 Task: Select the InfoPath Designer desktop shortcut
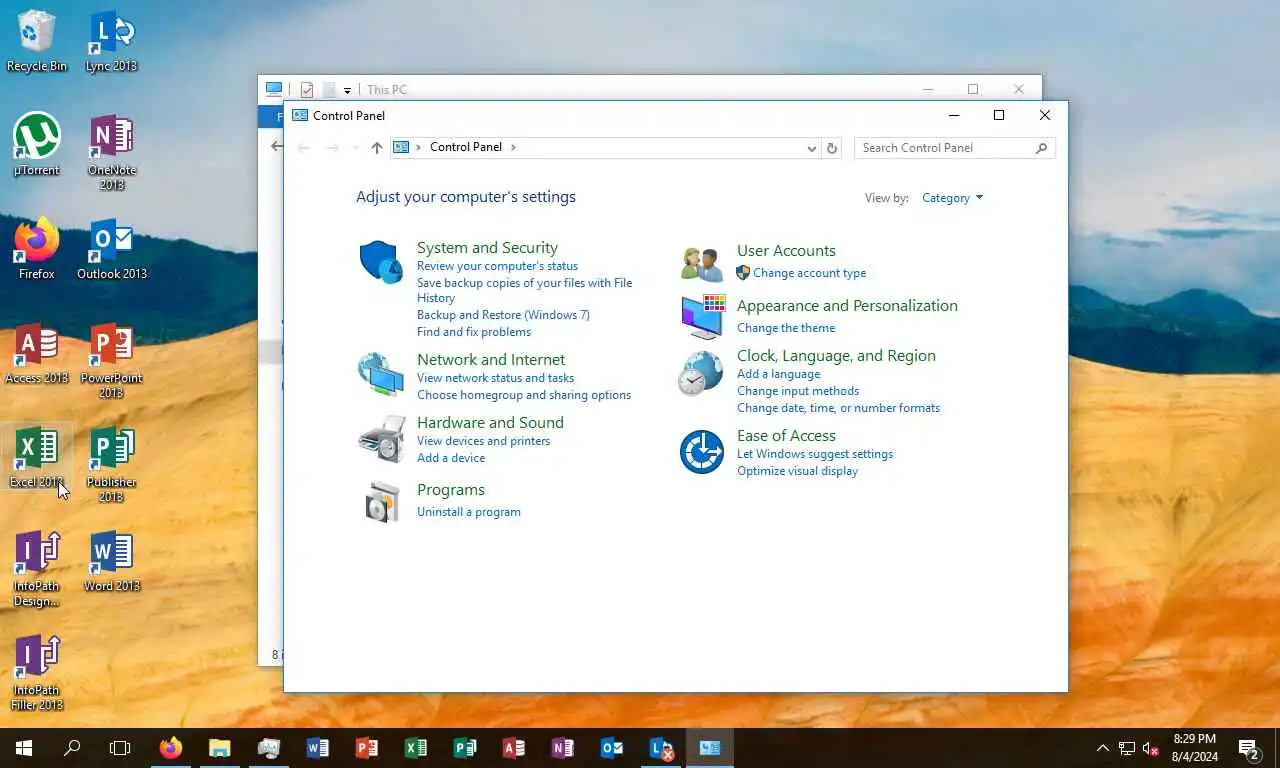[x=37, y=568]
